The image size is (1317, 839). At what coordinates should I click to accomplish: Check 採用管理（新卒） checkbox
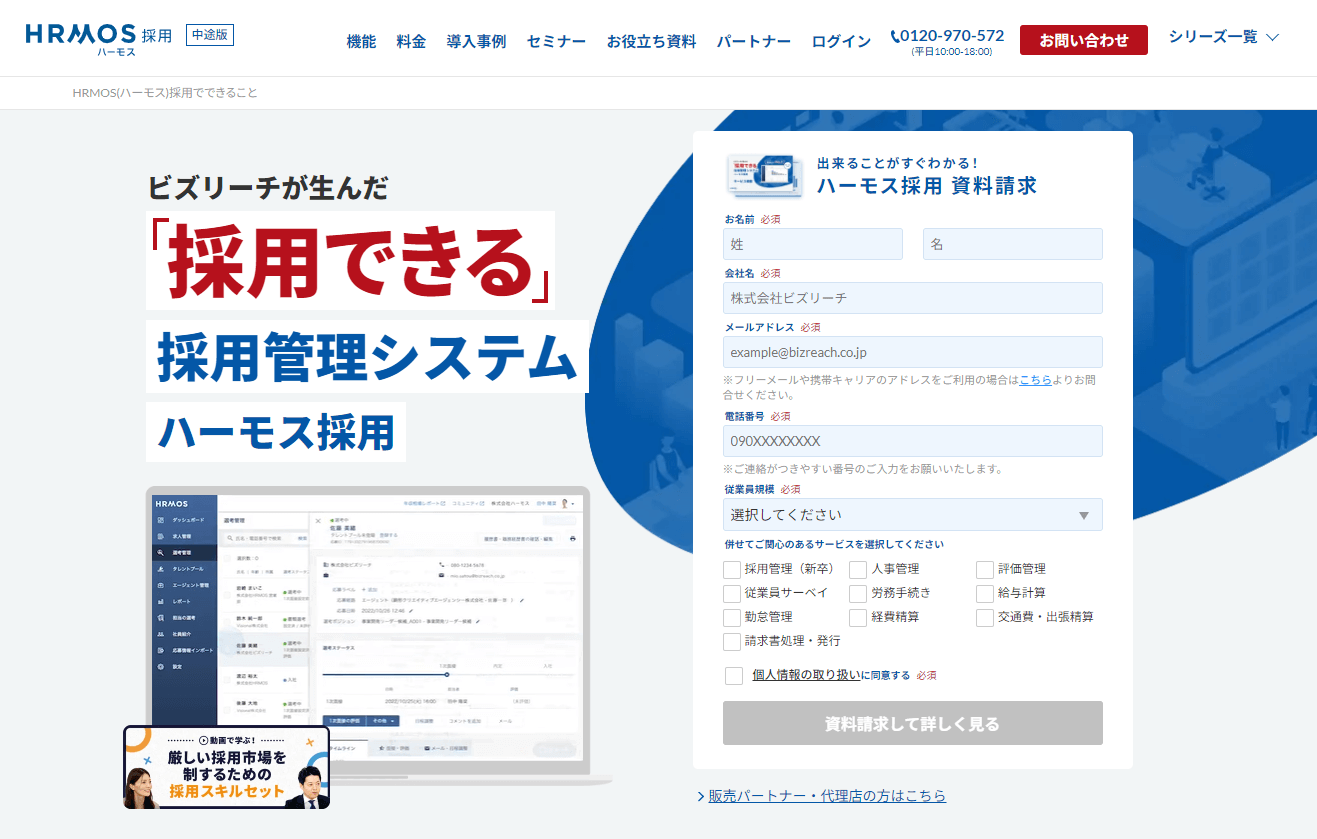[x=732, y=570]
